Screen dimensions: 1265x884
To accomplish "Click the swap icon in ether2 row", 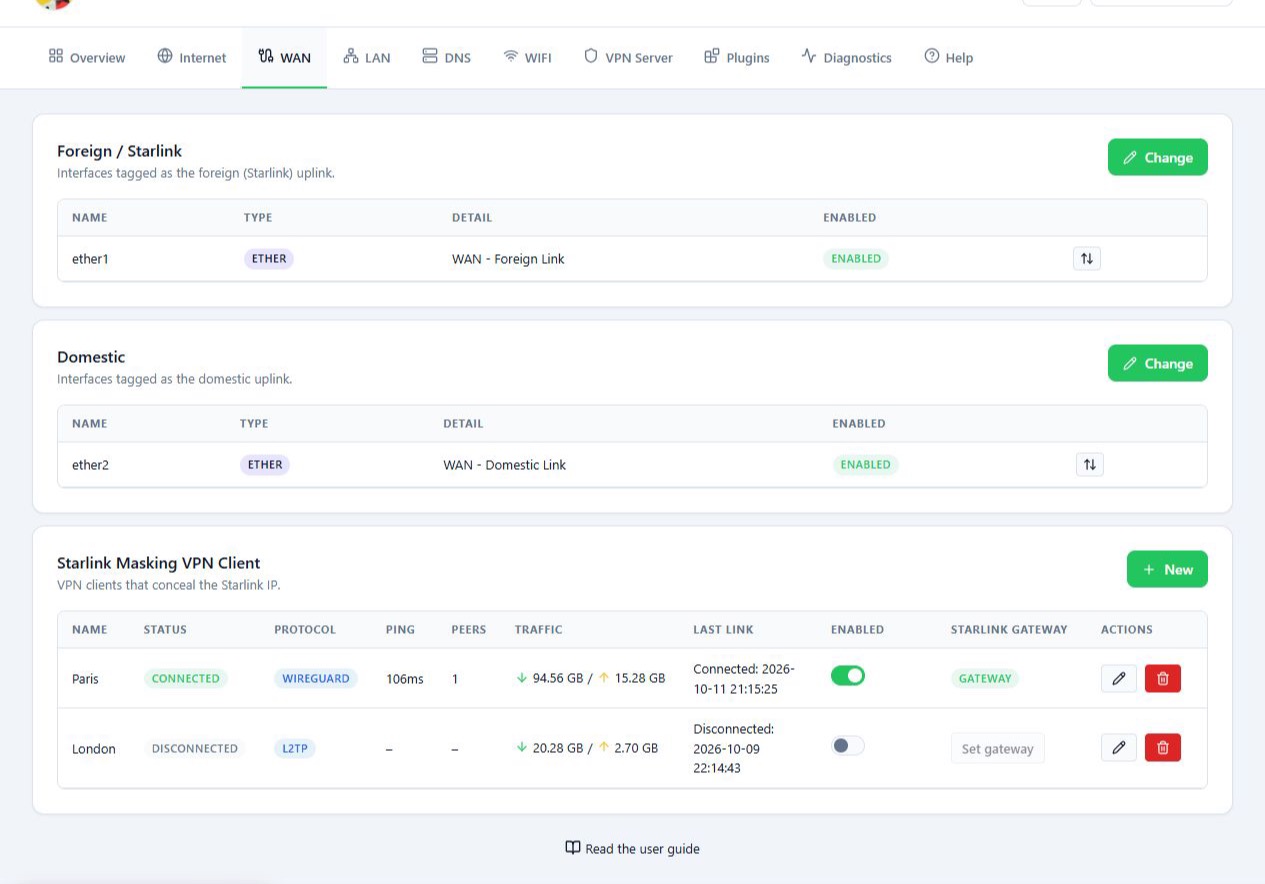I will [x=1090, y=464].
